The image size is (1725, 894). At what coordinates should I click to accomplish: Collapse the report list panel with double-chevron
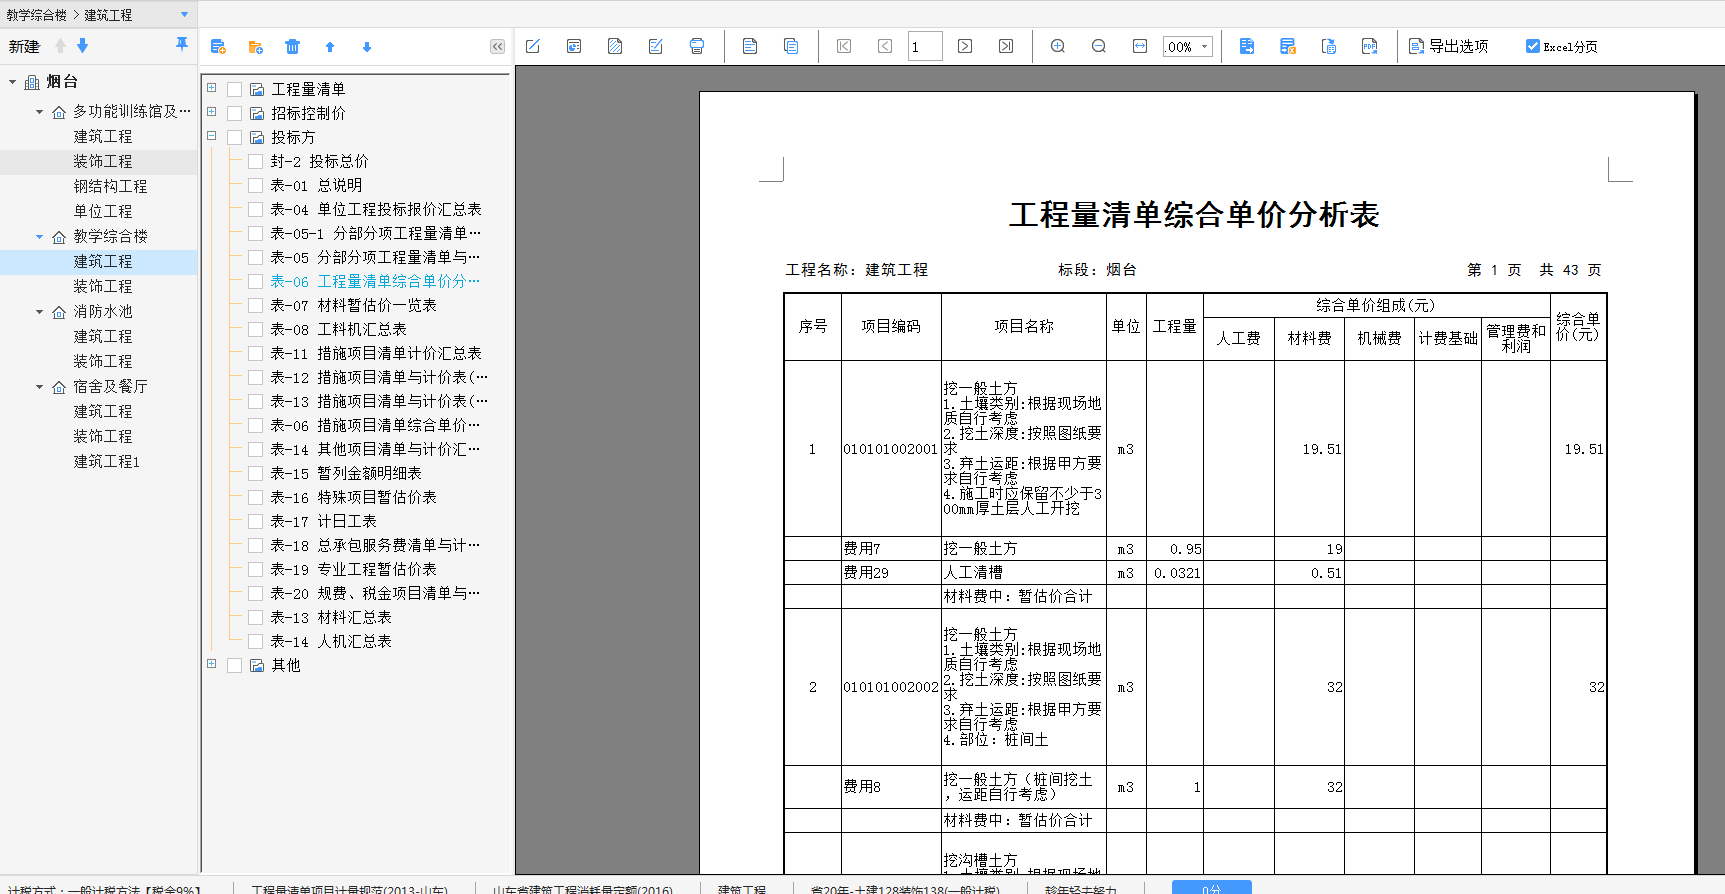(497, 47)
